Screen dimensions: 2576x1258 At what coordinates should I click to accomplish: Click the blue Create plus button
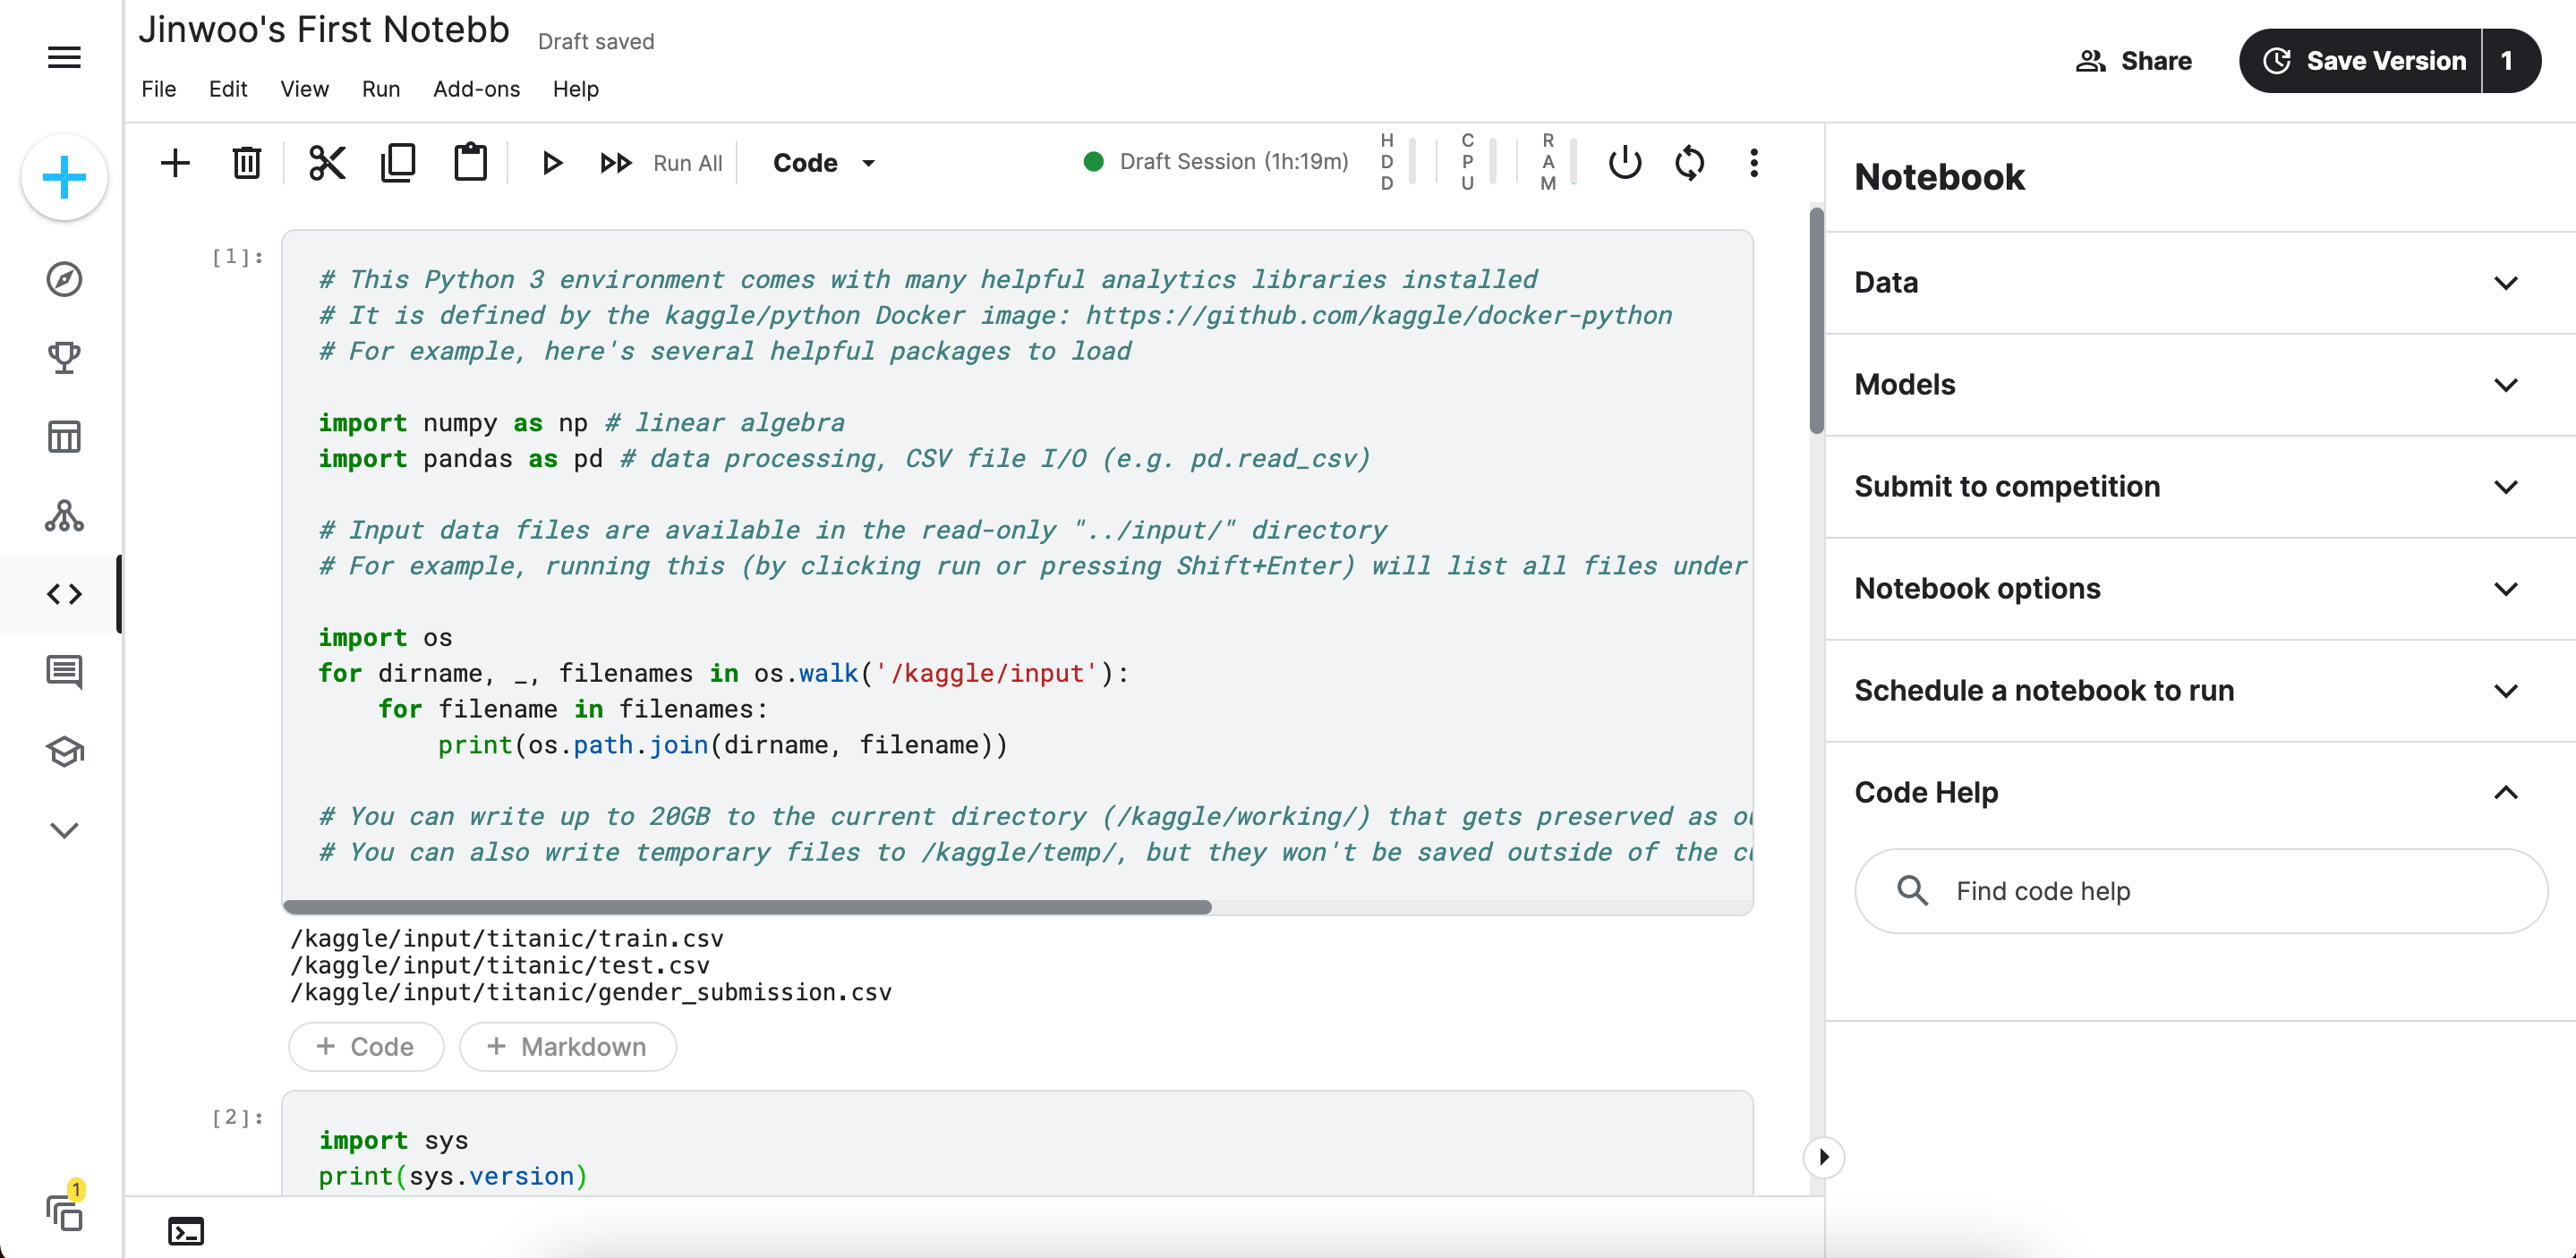click(64, 178)
